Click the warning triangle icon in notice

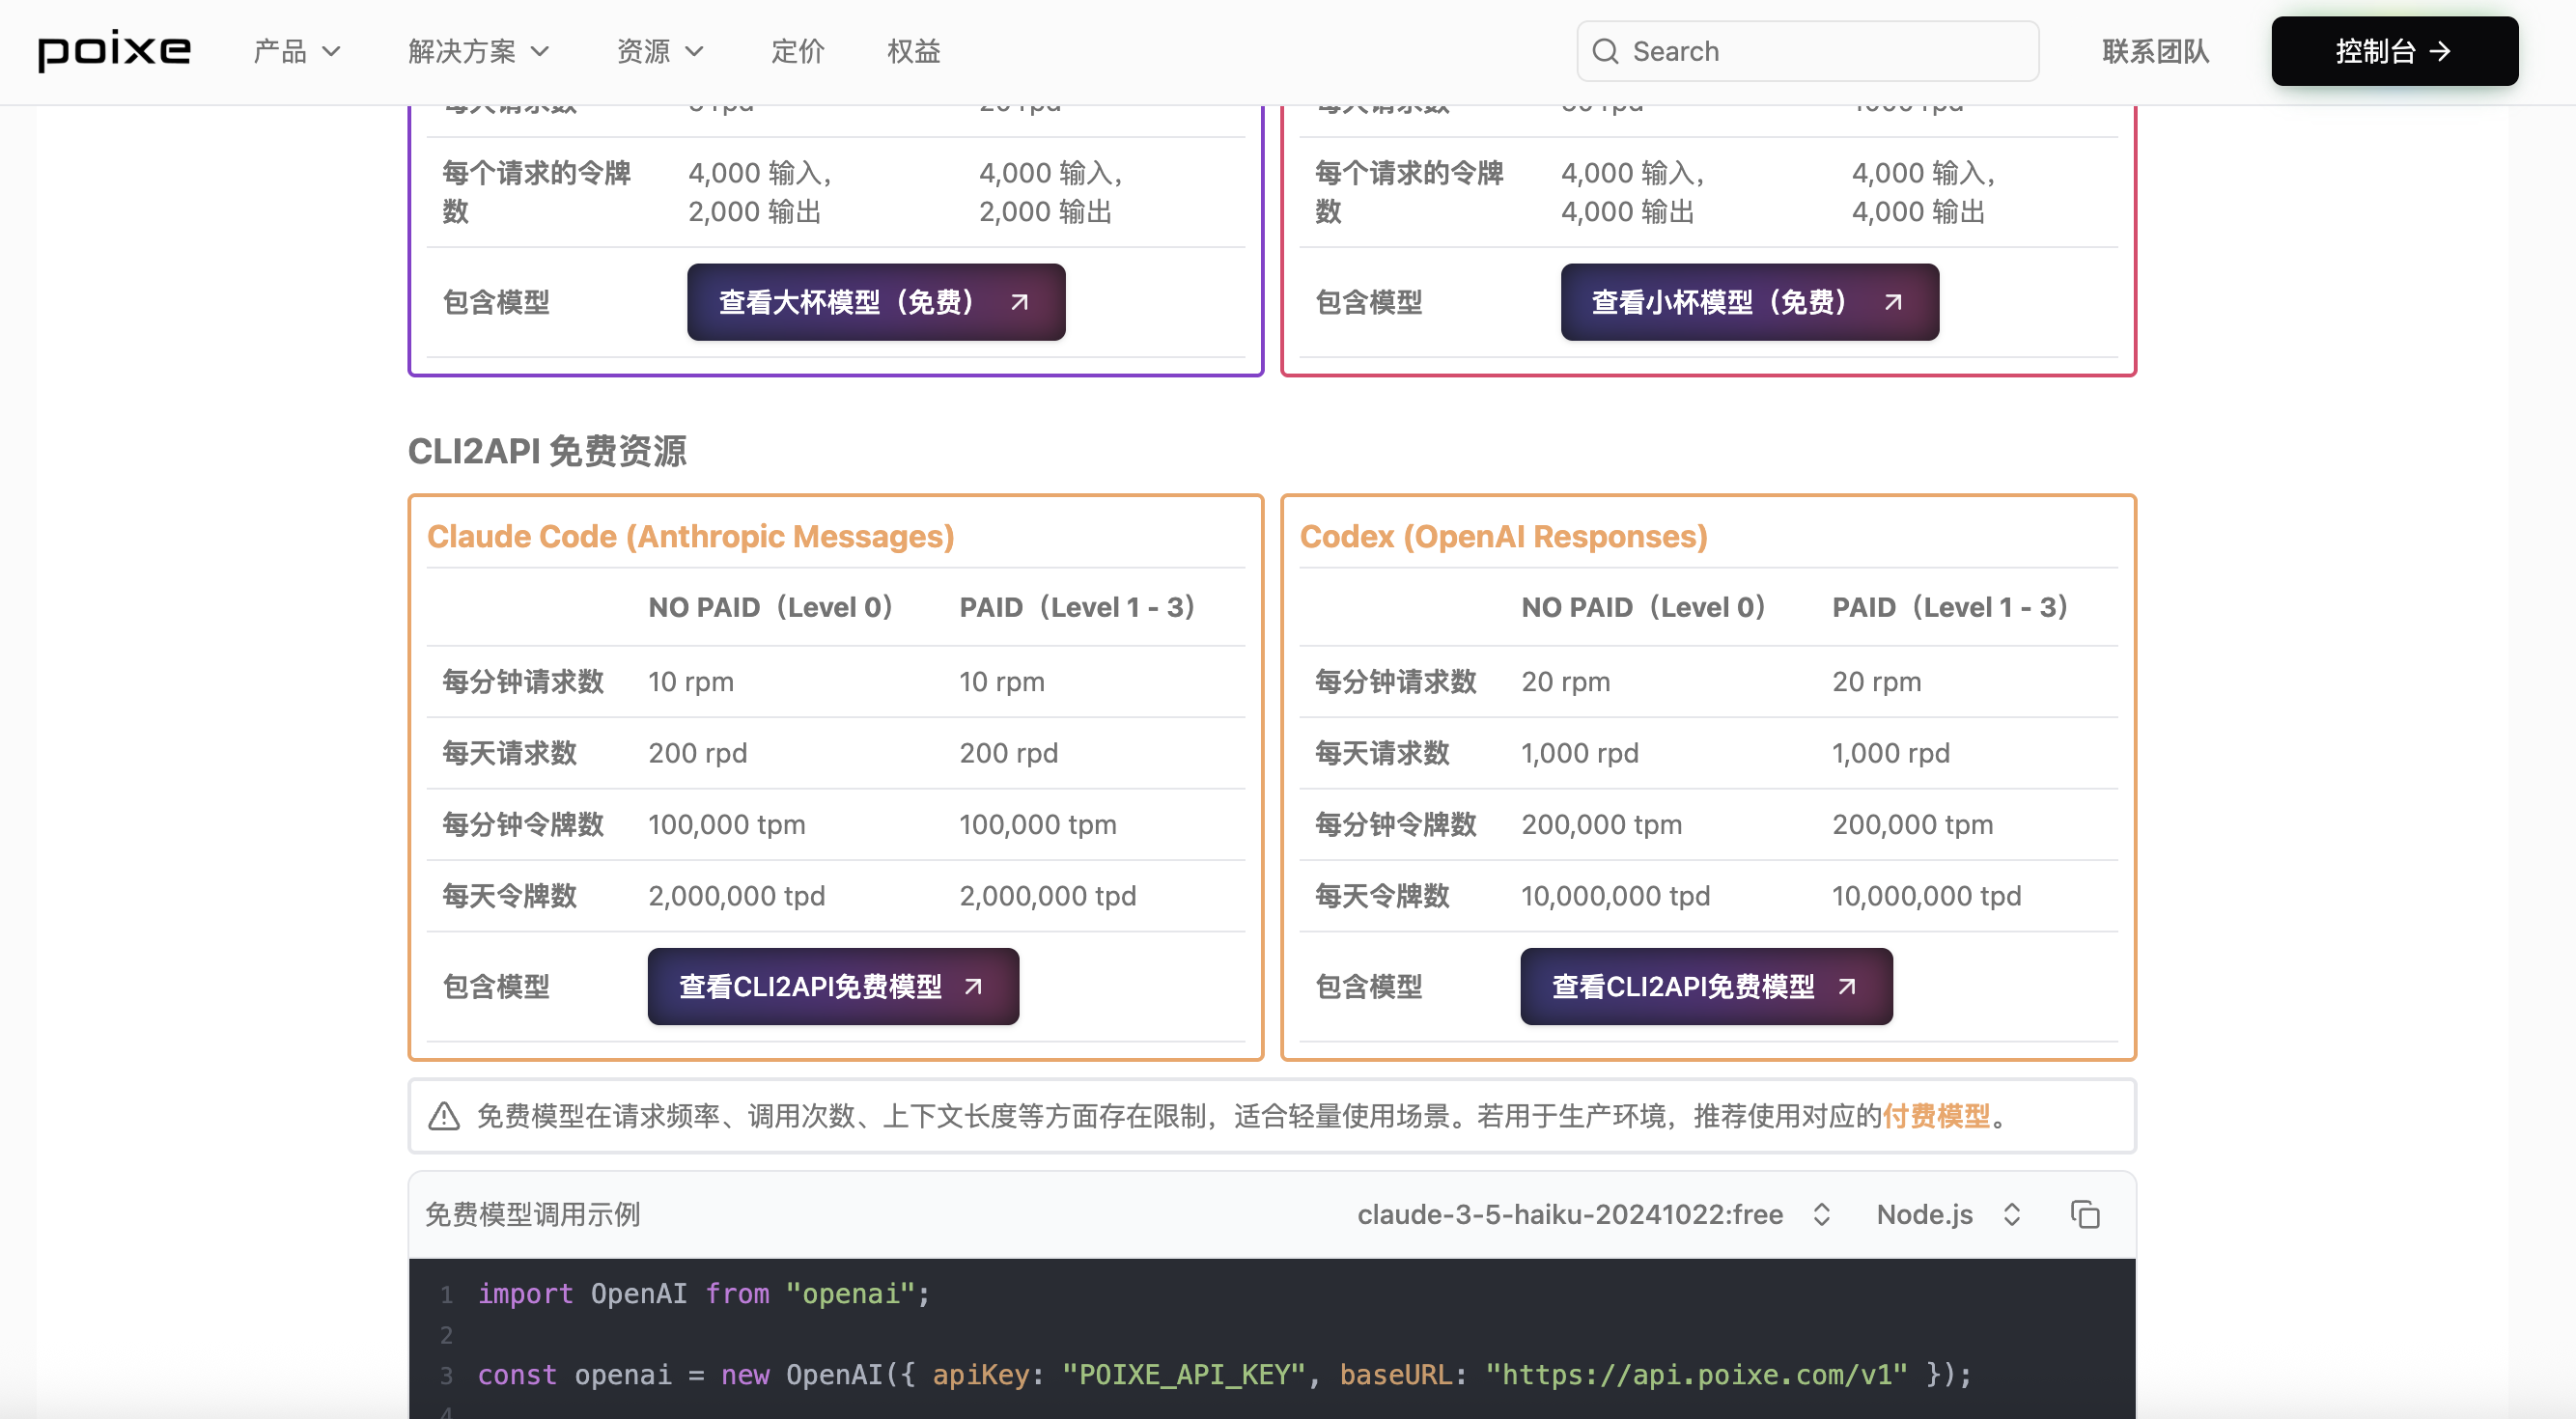click(444, 1116)
